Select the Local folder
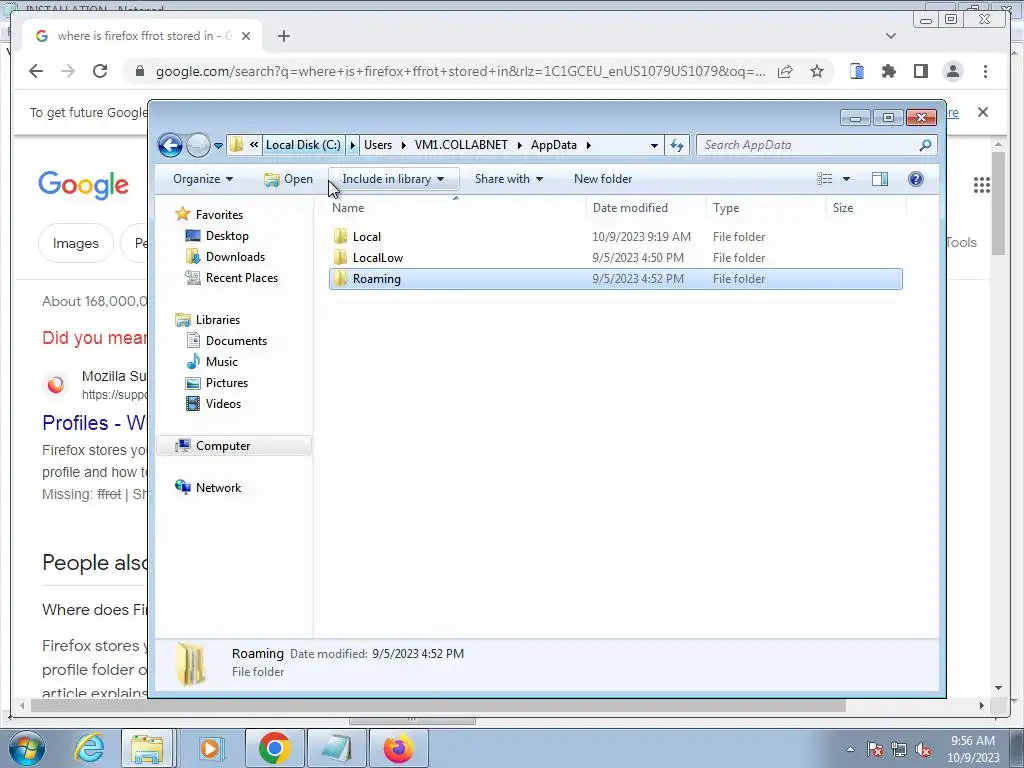Image resolution: width=1024 pixels, height=768 pixels. click(616, 236)
